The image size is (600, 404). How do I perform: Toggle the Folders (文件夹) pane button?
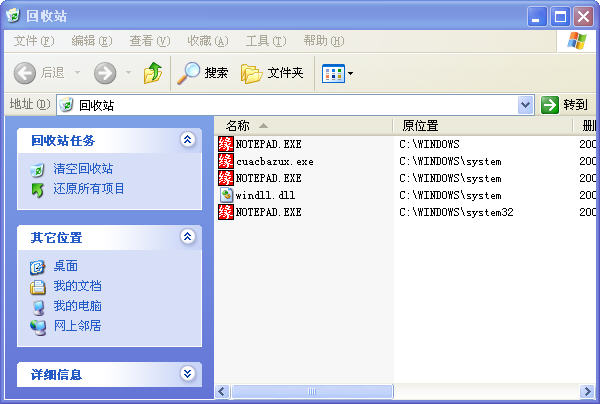click(x=272, y=73)
